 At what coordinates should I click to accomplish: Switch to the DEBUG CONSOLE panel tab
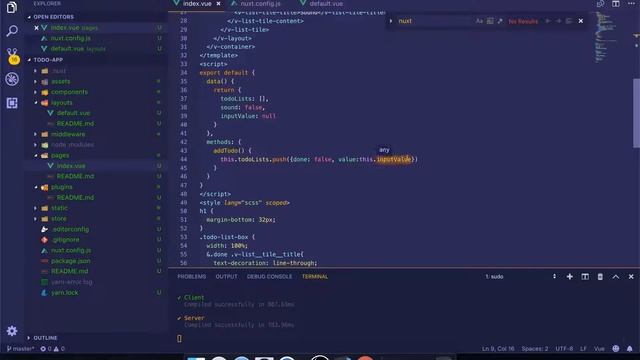[x=269, y=276]
